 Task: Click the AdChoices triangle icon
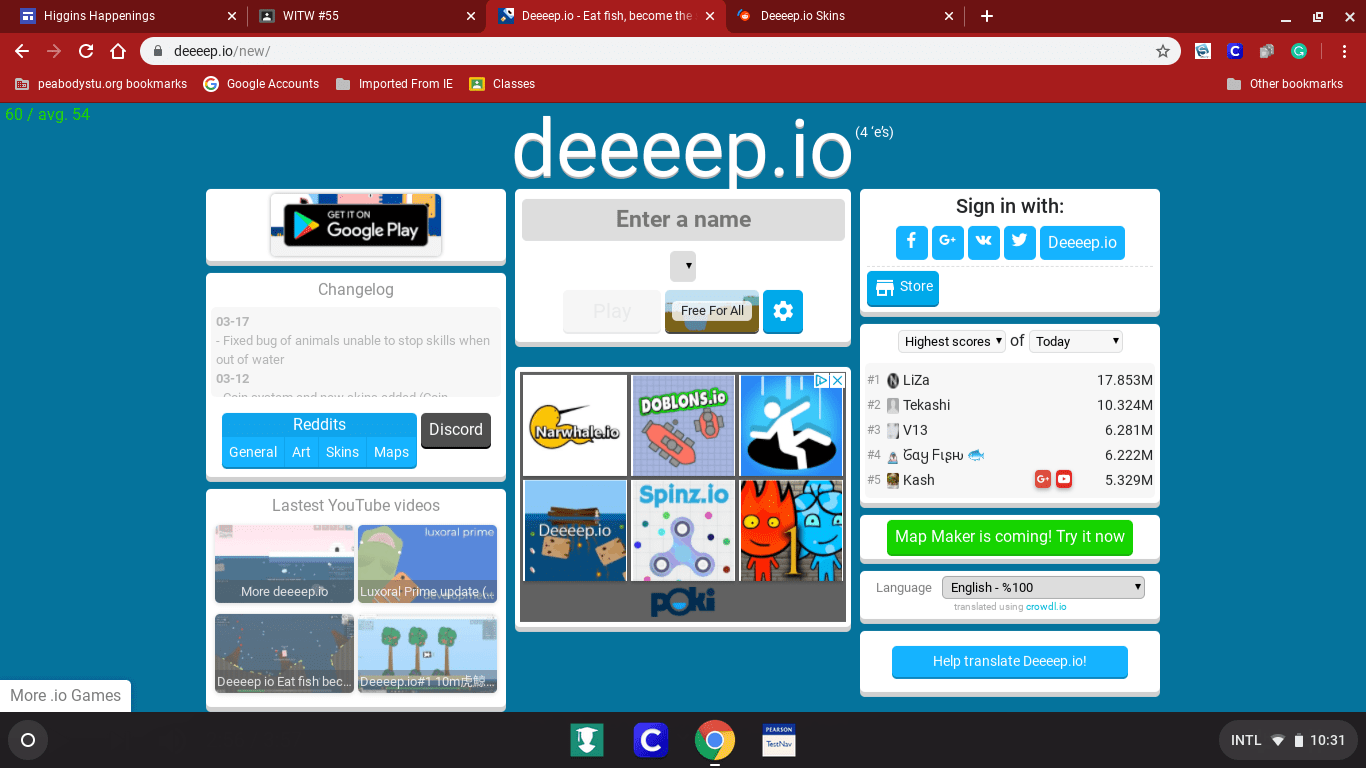pyautogui.click(x=821, y=381)
